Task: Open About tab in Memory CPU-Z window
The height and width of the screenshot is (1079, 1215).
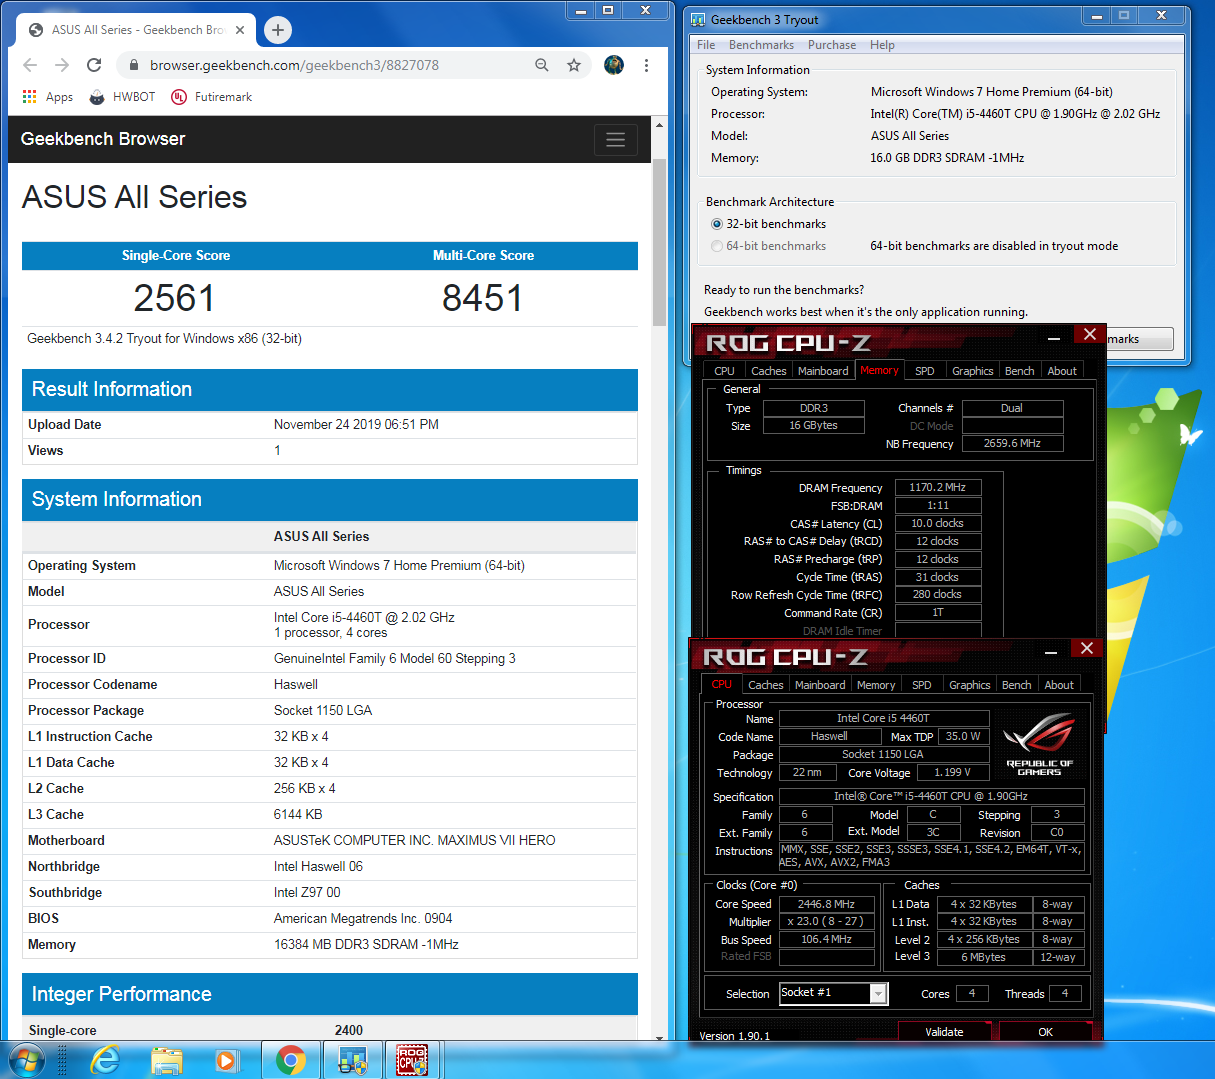Action: coord(1062,371)
